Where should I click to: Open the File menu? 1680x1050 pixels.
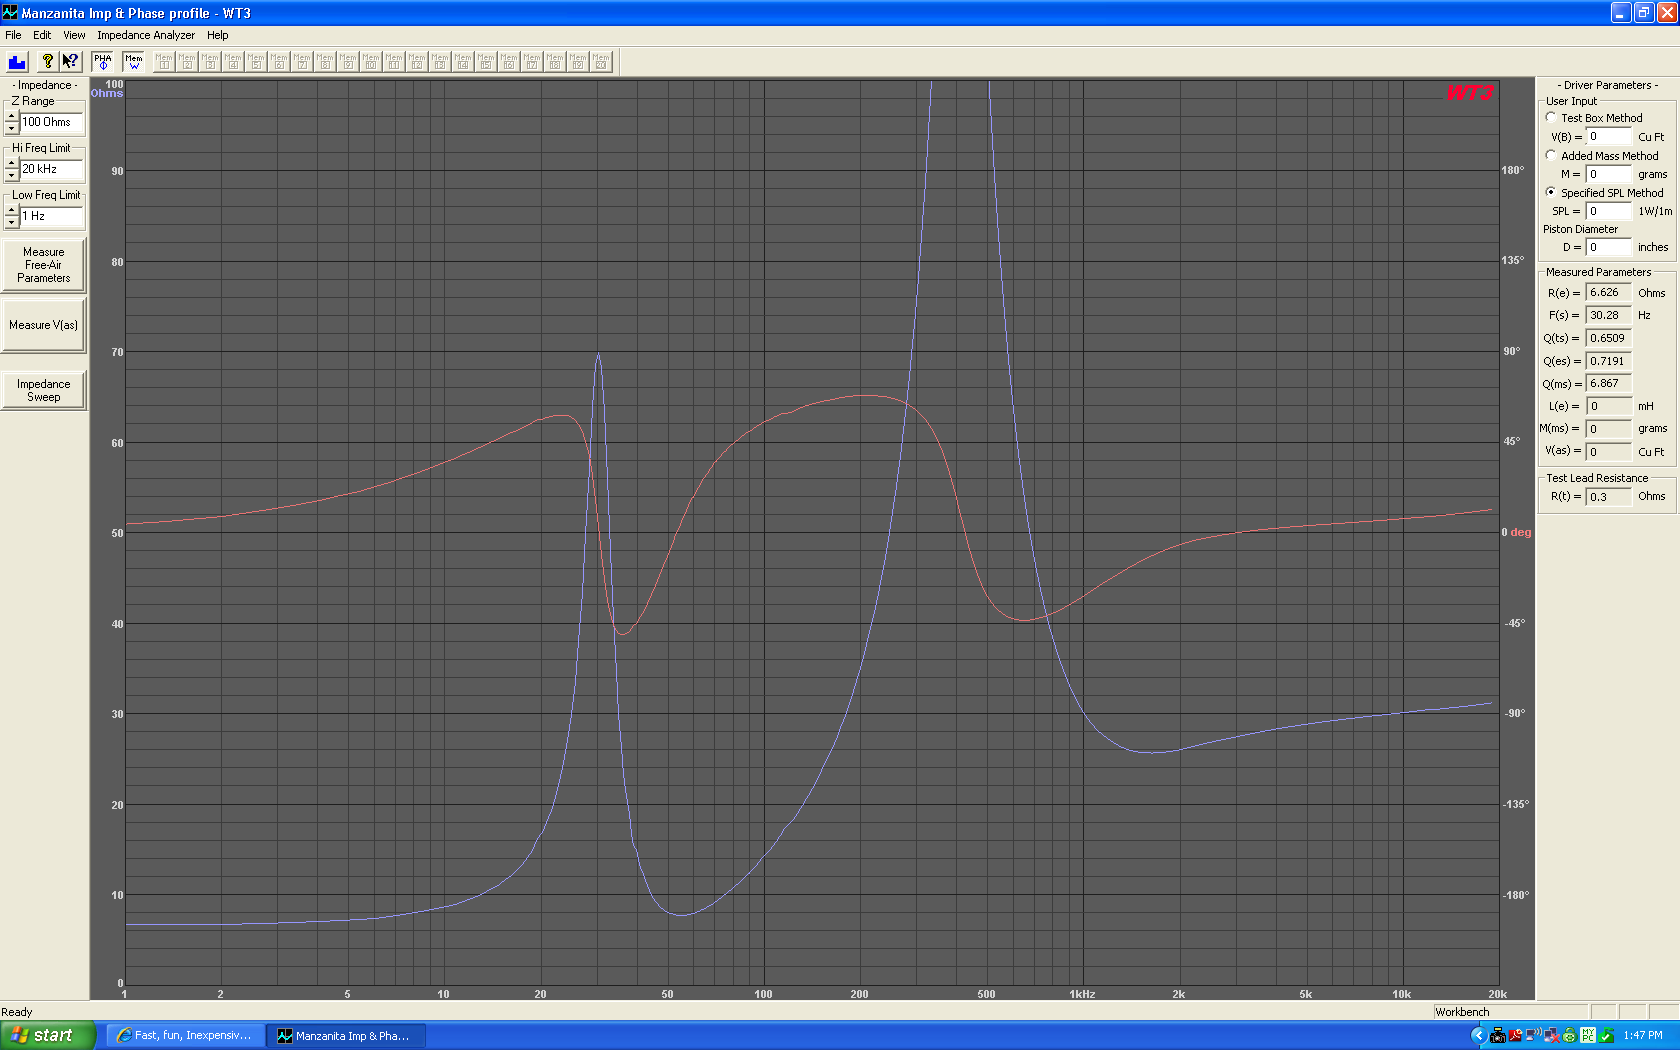[x=13, y=35]
